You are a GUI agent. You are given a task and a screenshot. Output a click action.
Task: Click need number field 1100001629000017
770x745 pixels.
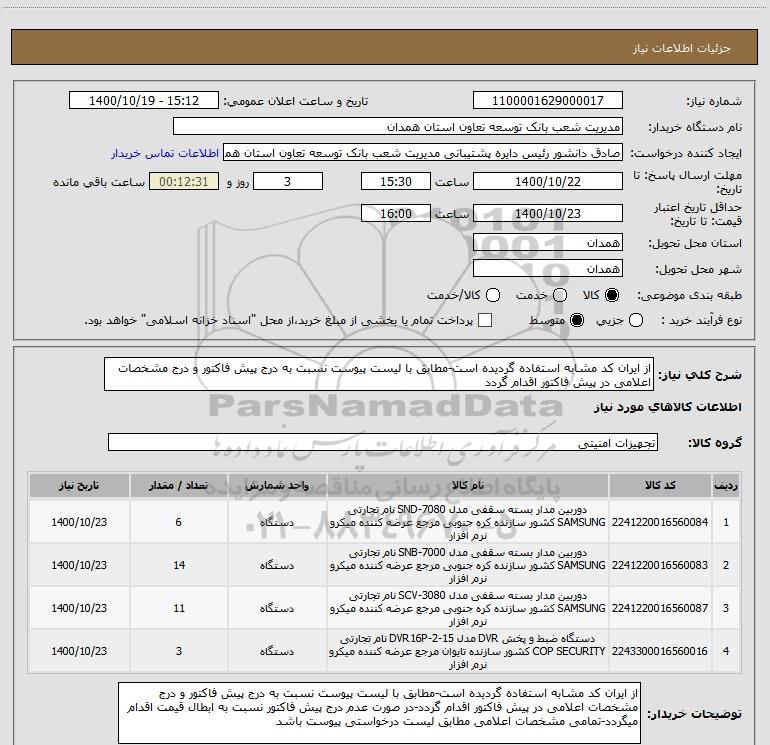(548, 101)
